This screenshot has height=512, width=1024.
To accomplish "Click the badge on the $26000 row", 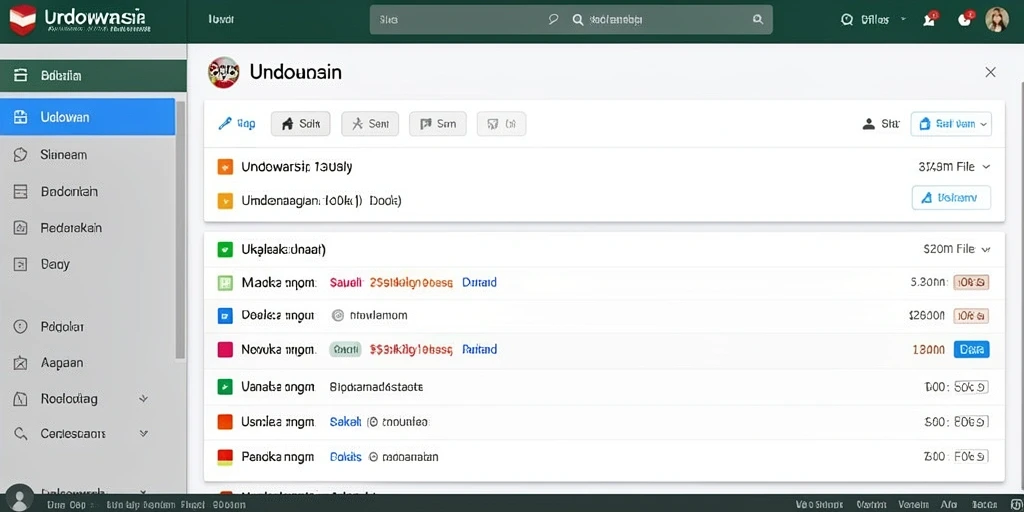I will click(971, 316).
